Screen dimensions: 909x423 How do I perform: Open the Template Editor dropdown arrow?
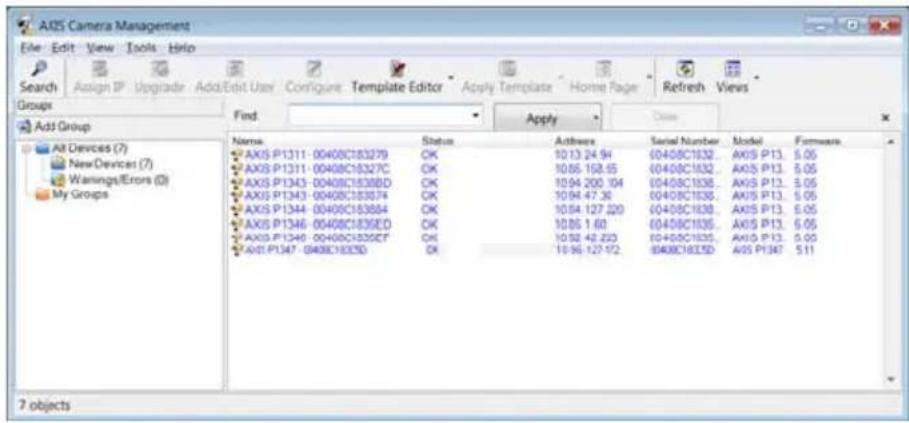coord(449,77)
